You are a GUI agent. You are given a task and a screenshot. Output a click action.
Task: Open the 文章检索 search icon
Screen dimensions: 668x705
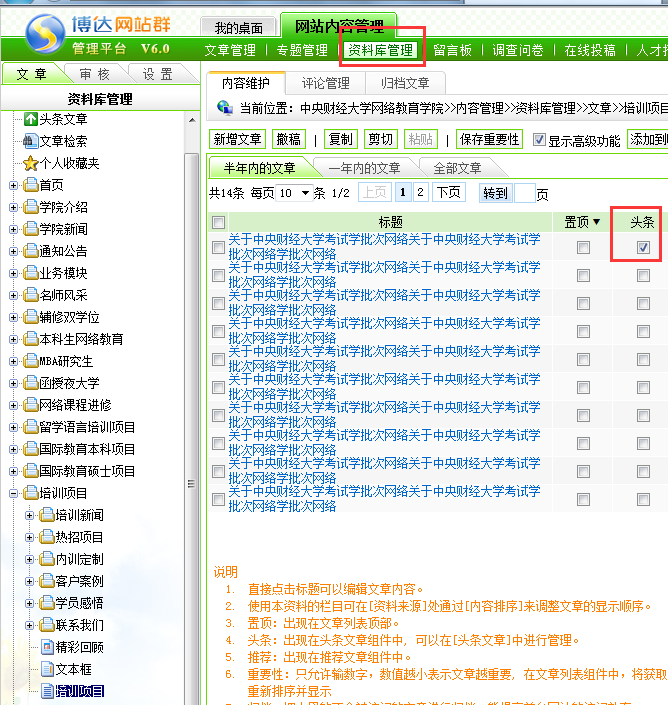(x=31, y=141)
